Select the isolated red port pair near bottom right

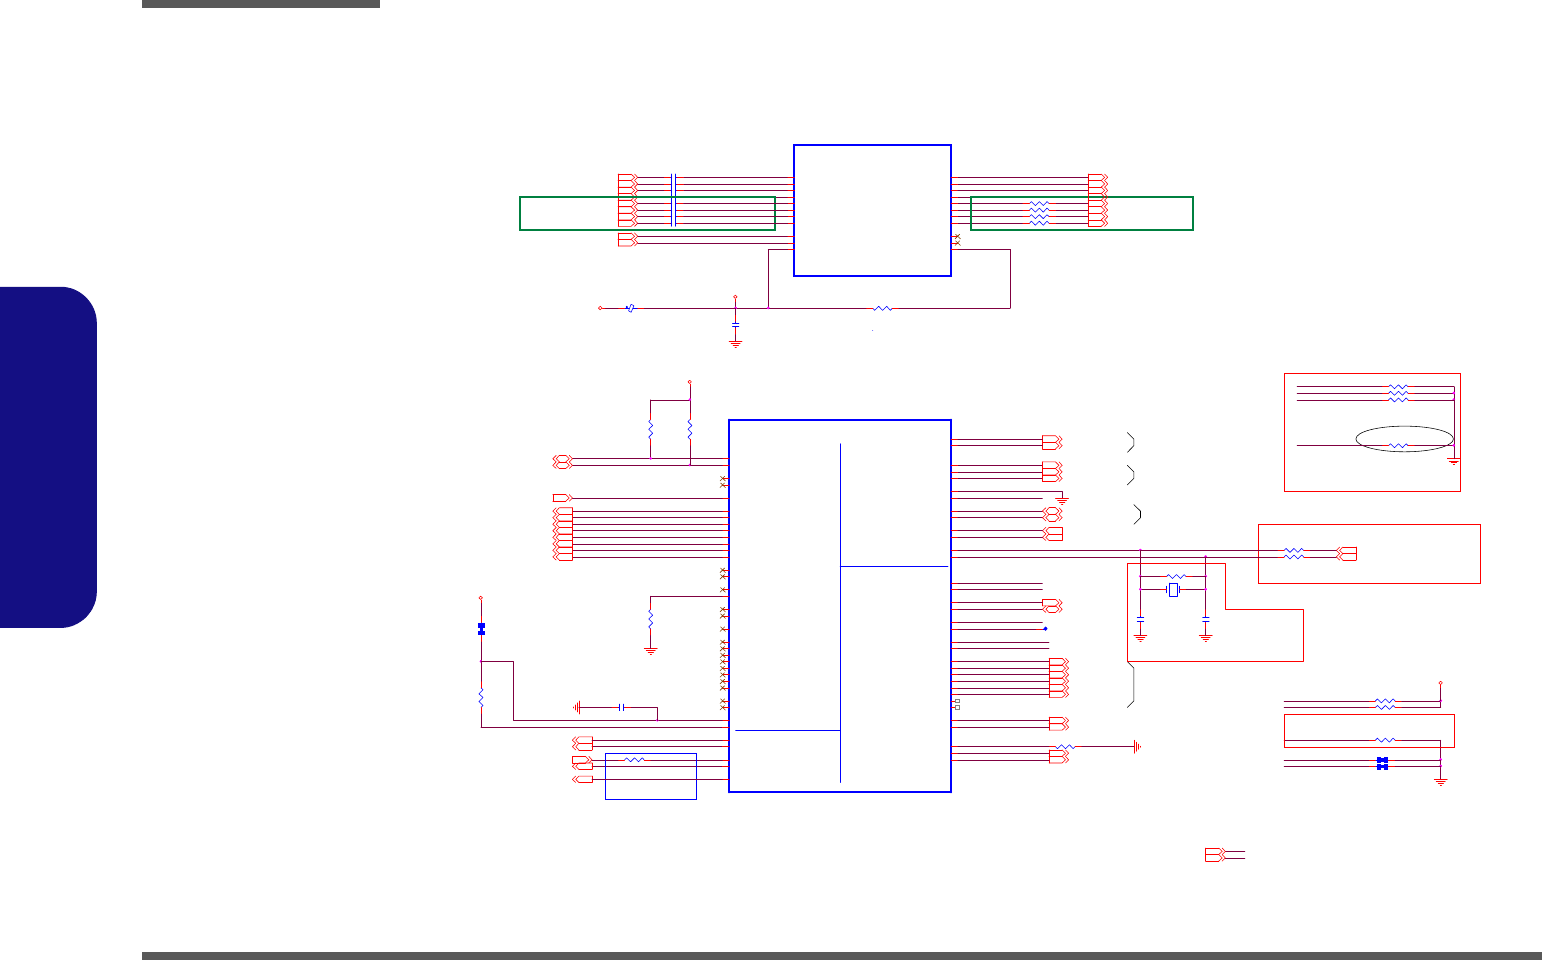pyautogui.click(x=1214, y=855)
